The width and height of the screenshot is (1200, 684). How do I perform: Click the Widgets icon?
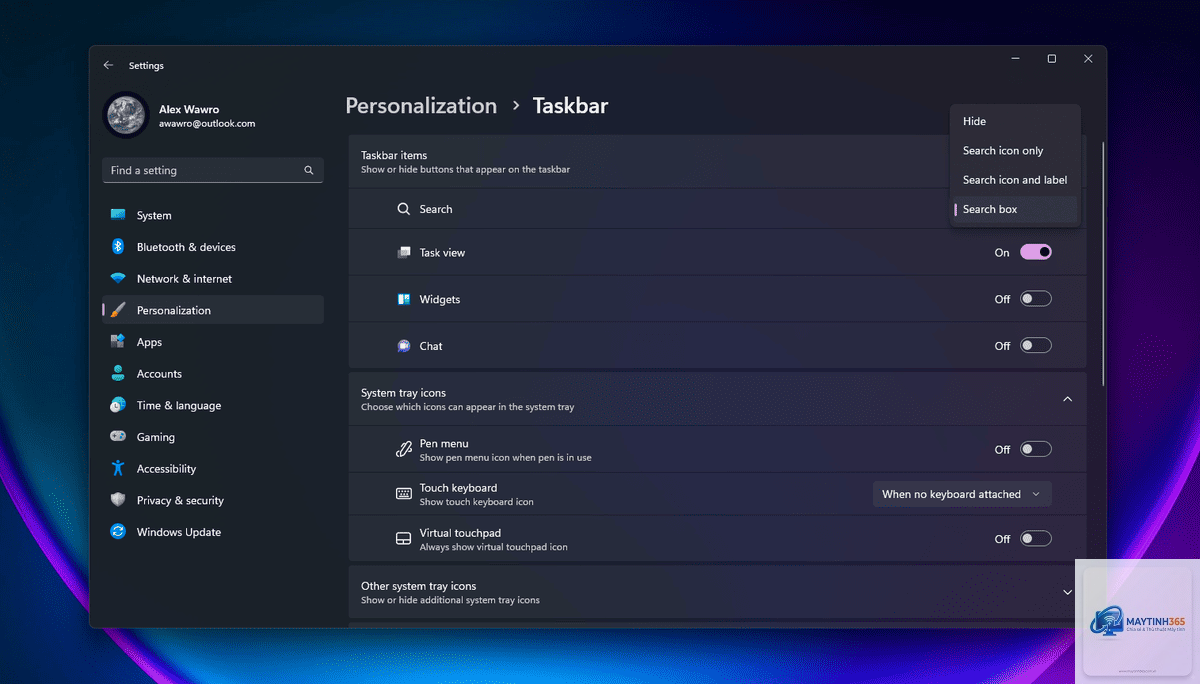pos(404,299)
